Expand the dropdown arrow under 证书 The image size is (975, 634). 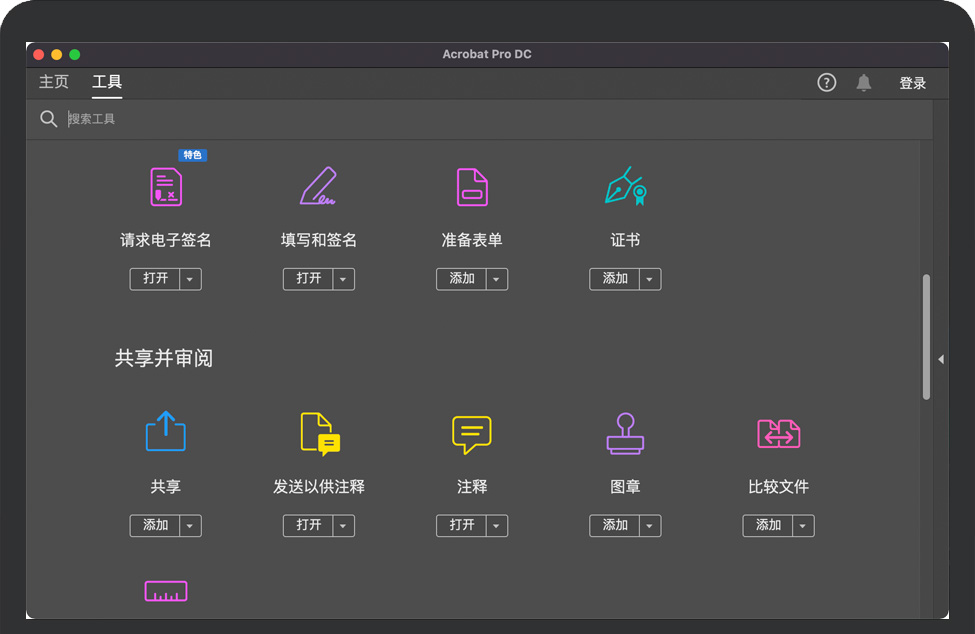650,279
